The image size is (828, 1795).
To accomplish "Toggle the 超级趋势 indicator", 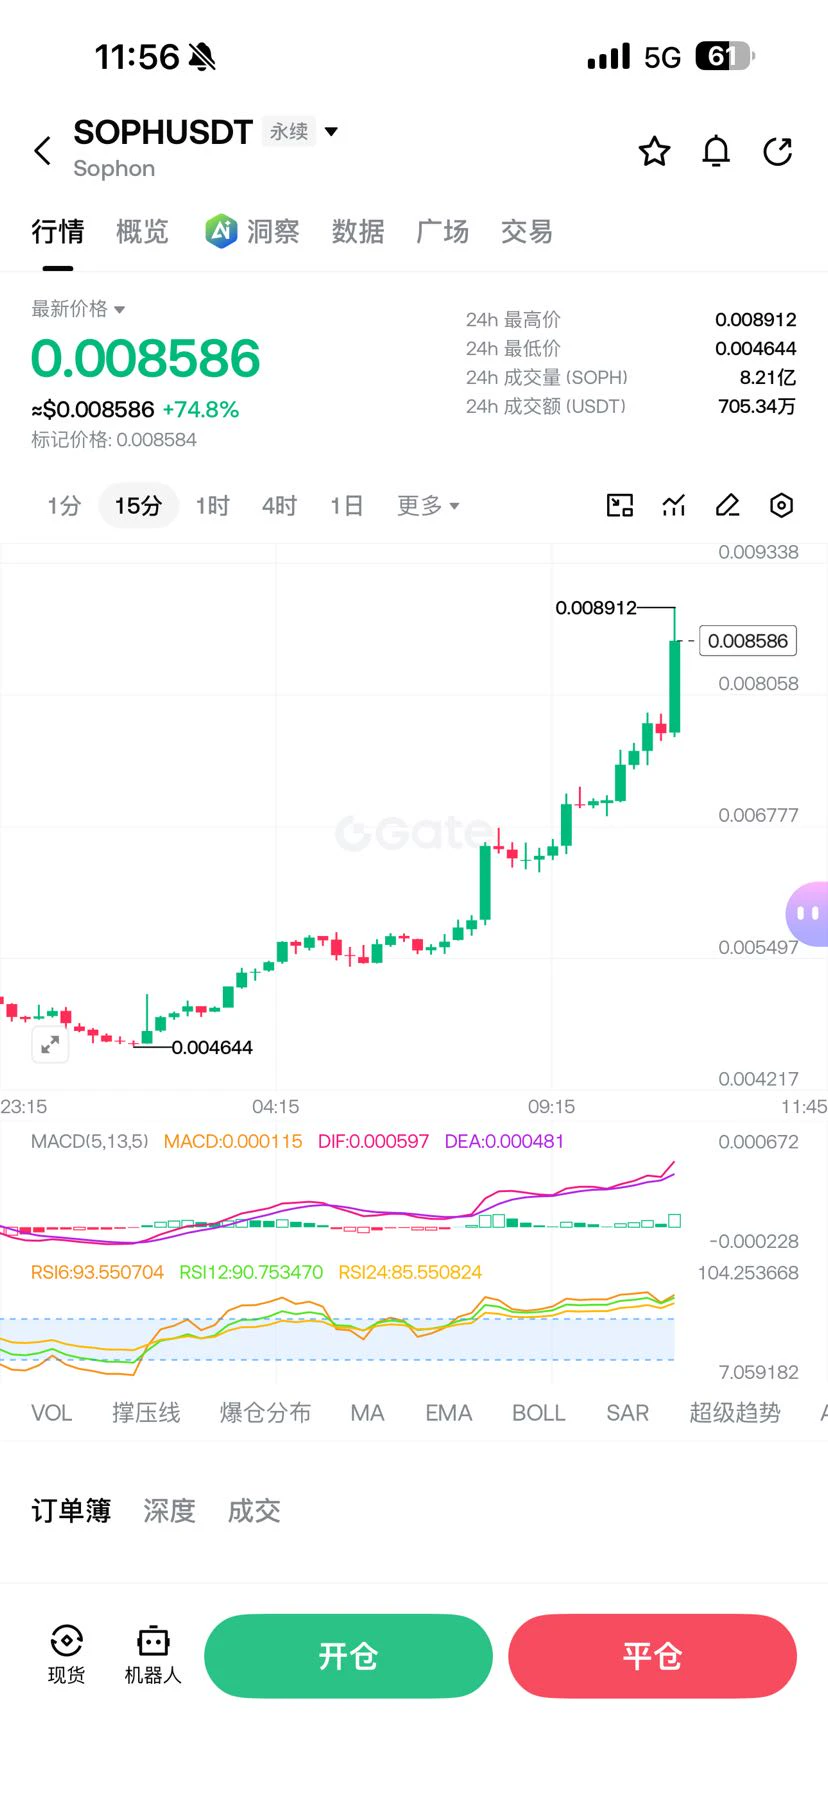I will [735, 1413].
